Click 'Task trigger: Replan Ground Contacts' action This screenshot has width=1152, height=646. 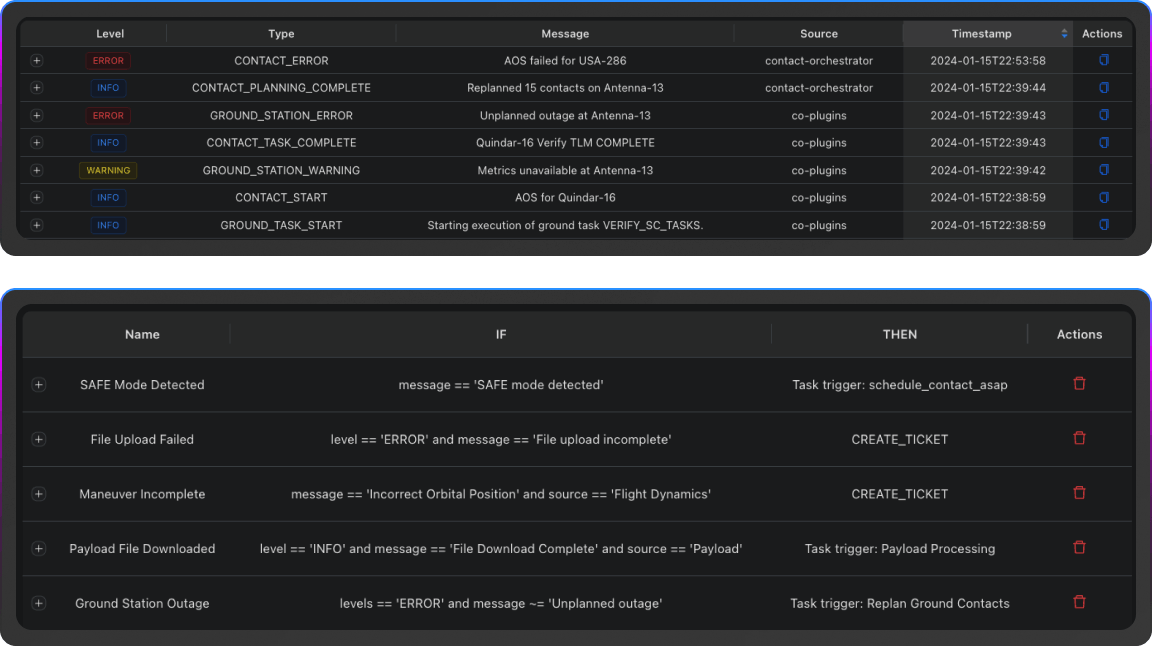pyautogui.click(x=900, y=603)
